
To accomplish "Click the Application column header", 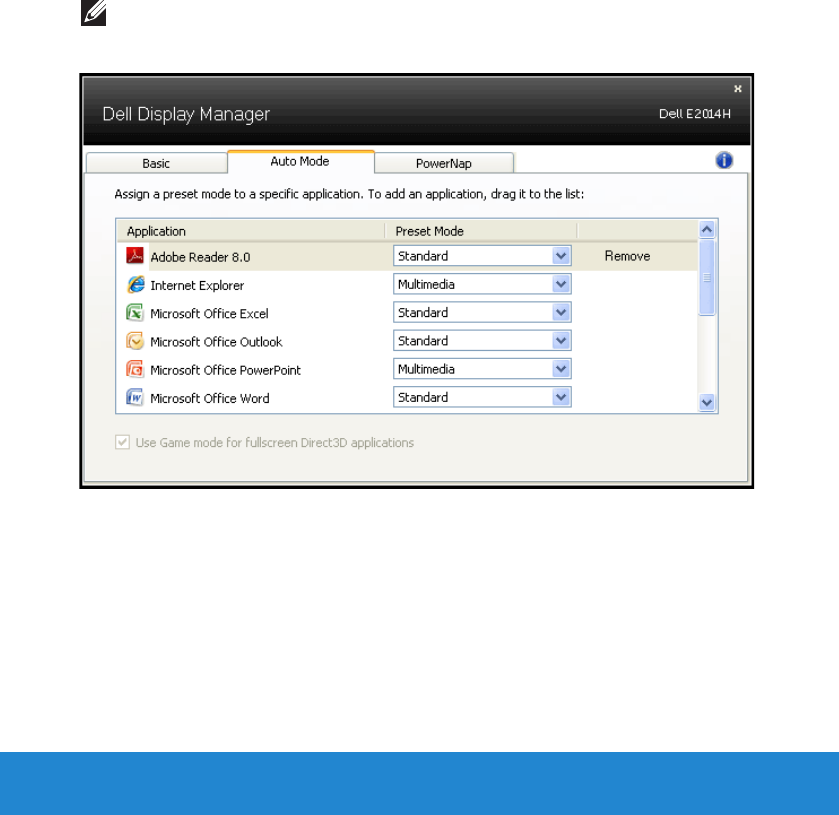I will point(250,231).
